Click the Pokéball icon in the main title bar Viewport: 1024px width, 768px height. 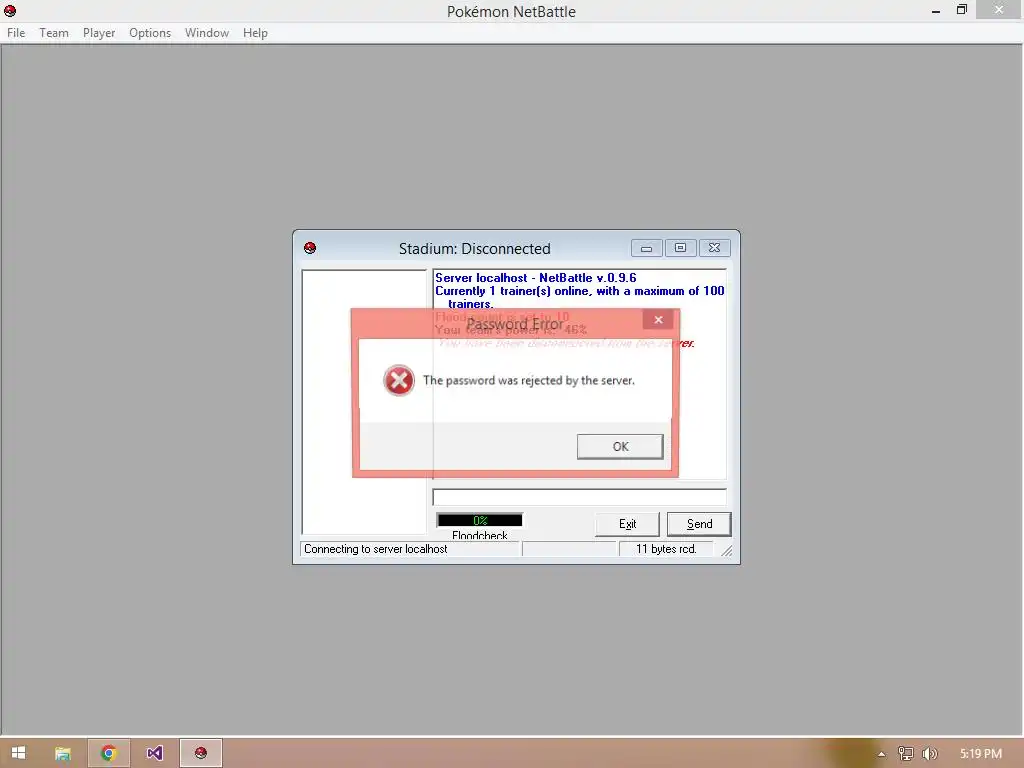pyautogui.click(x=10, y=10)
